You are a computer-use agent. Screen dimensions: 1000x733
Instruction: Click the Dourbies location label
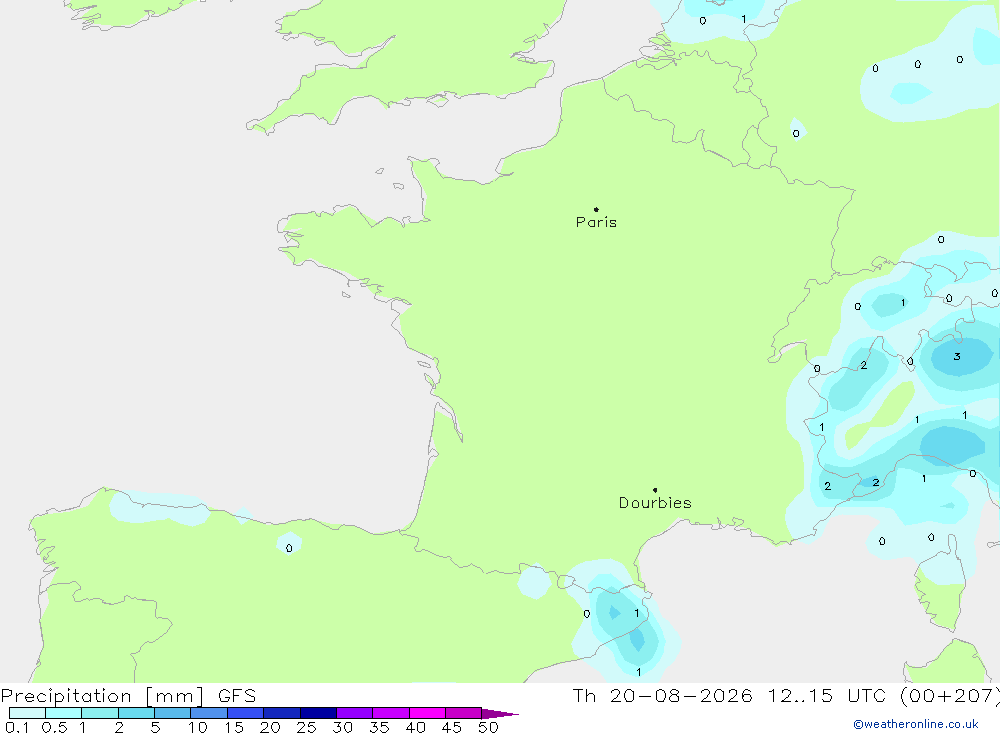(655, 503)
